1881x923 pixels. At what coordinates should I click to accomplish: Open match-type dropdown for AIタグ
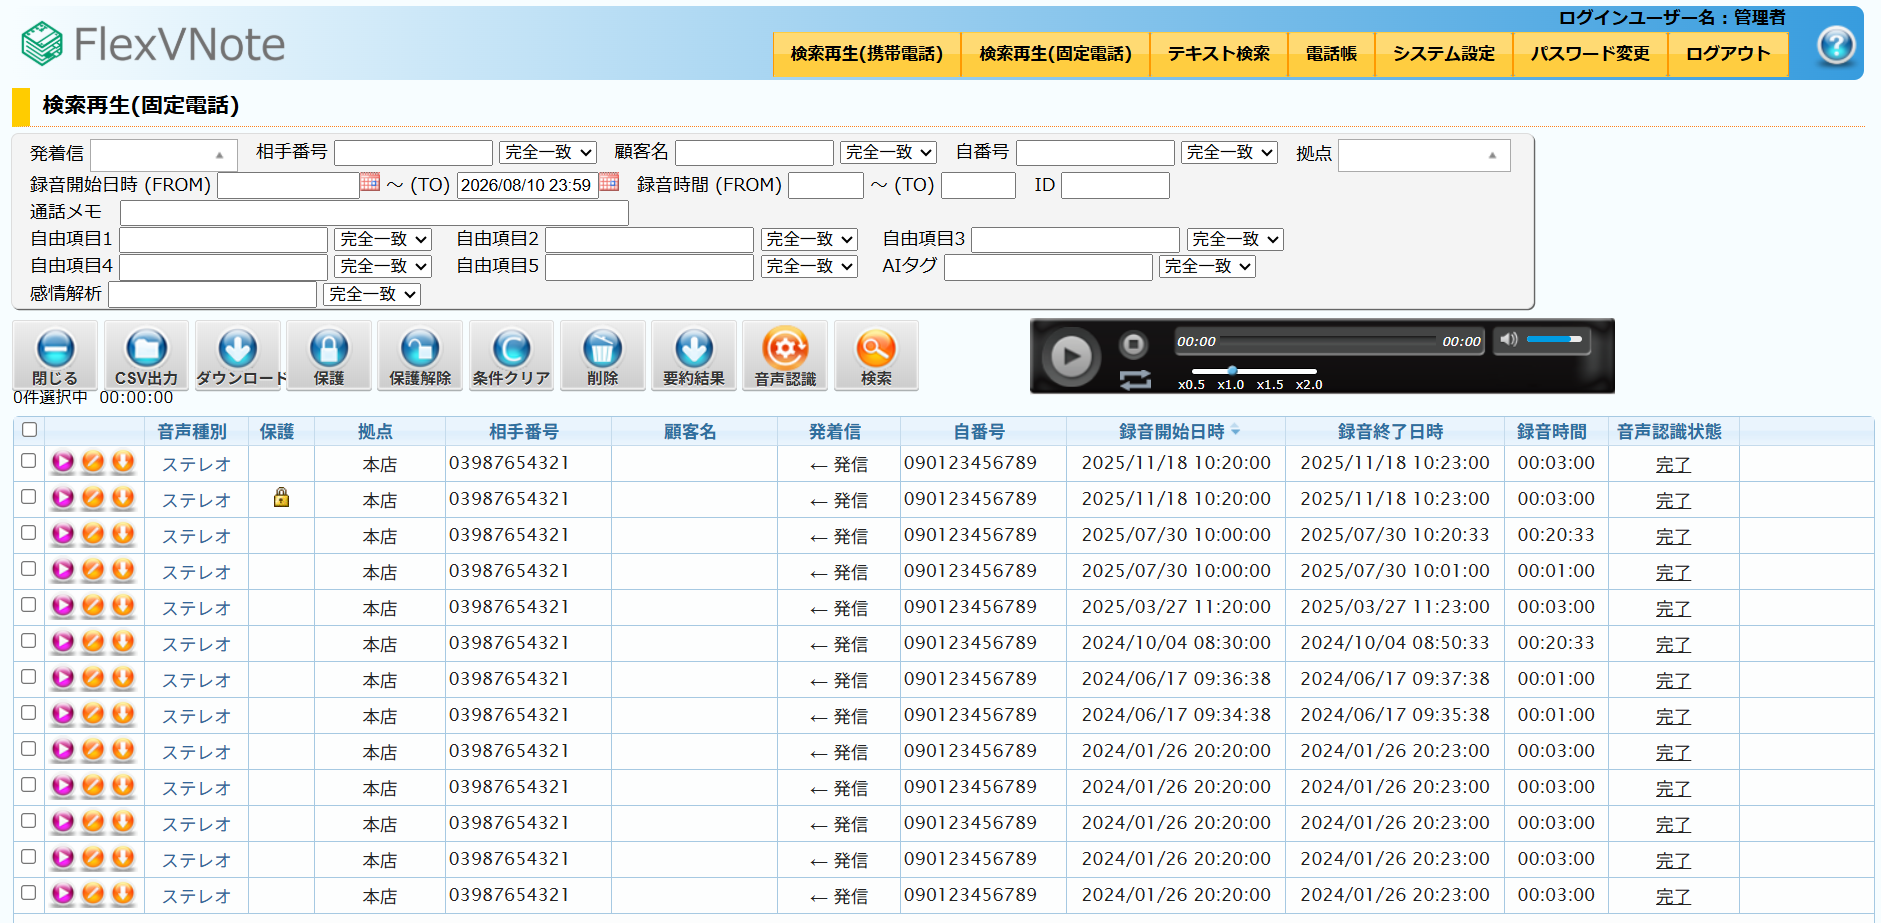(1207, 266)
